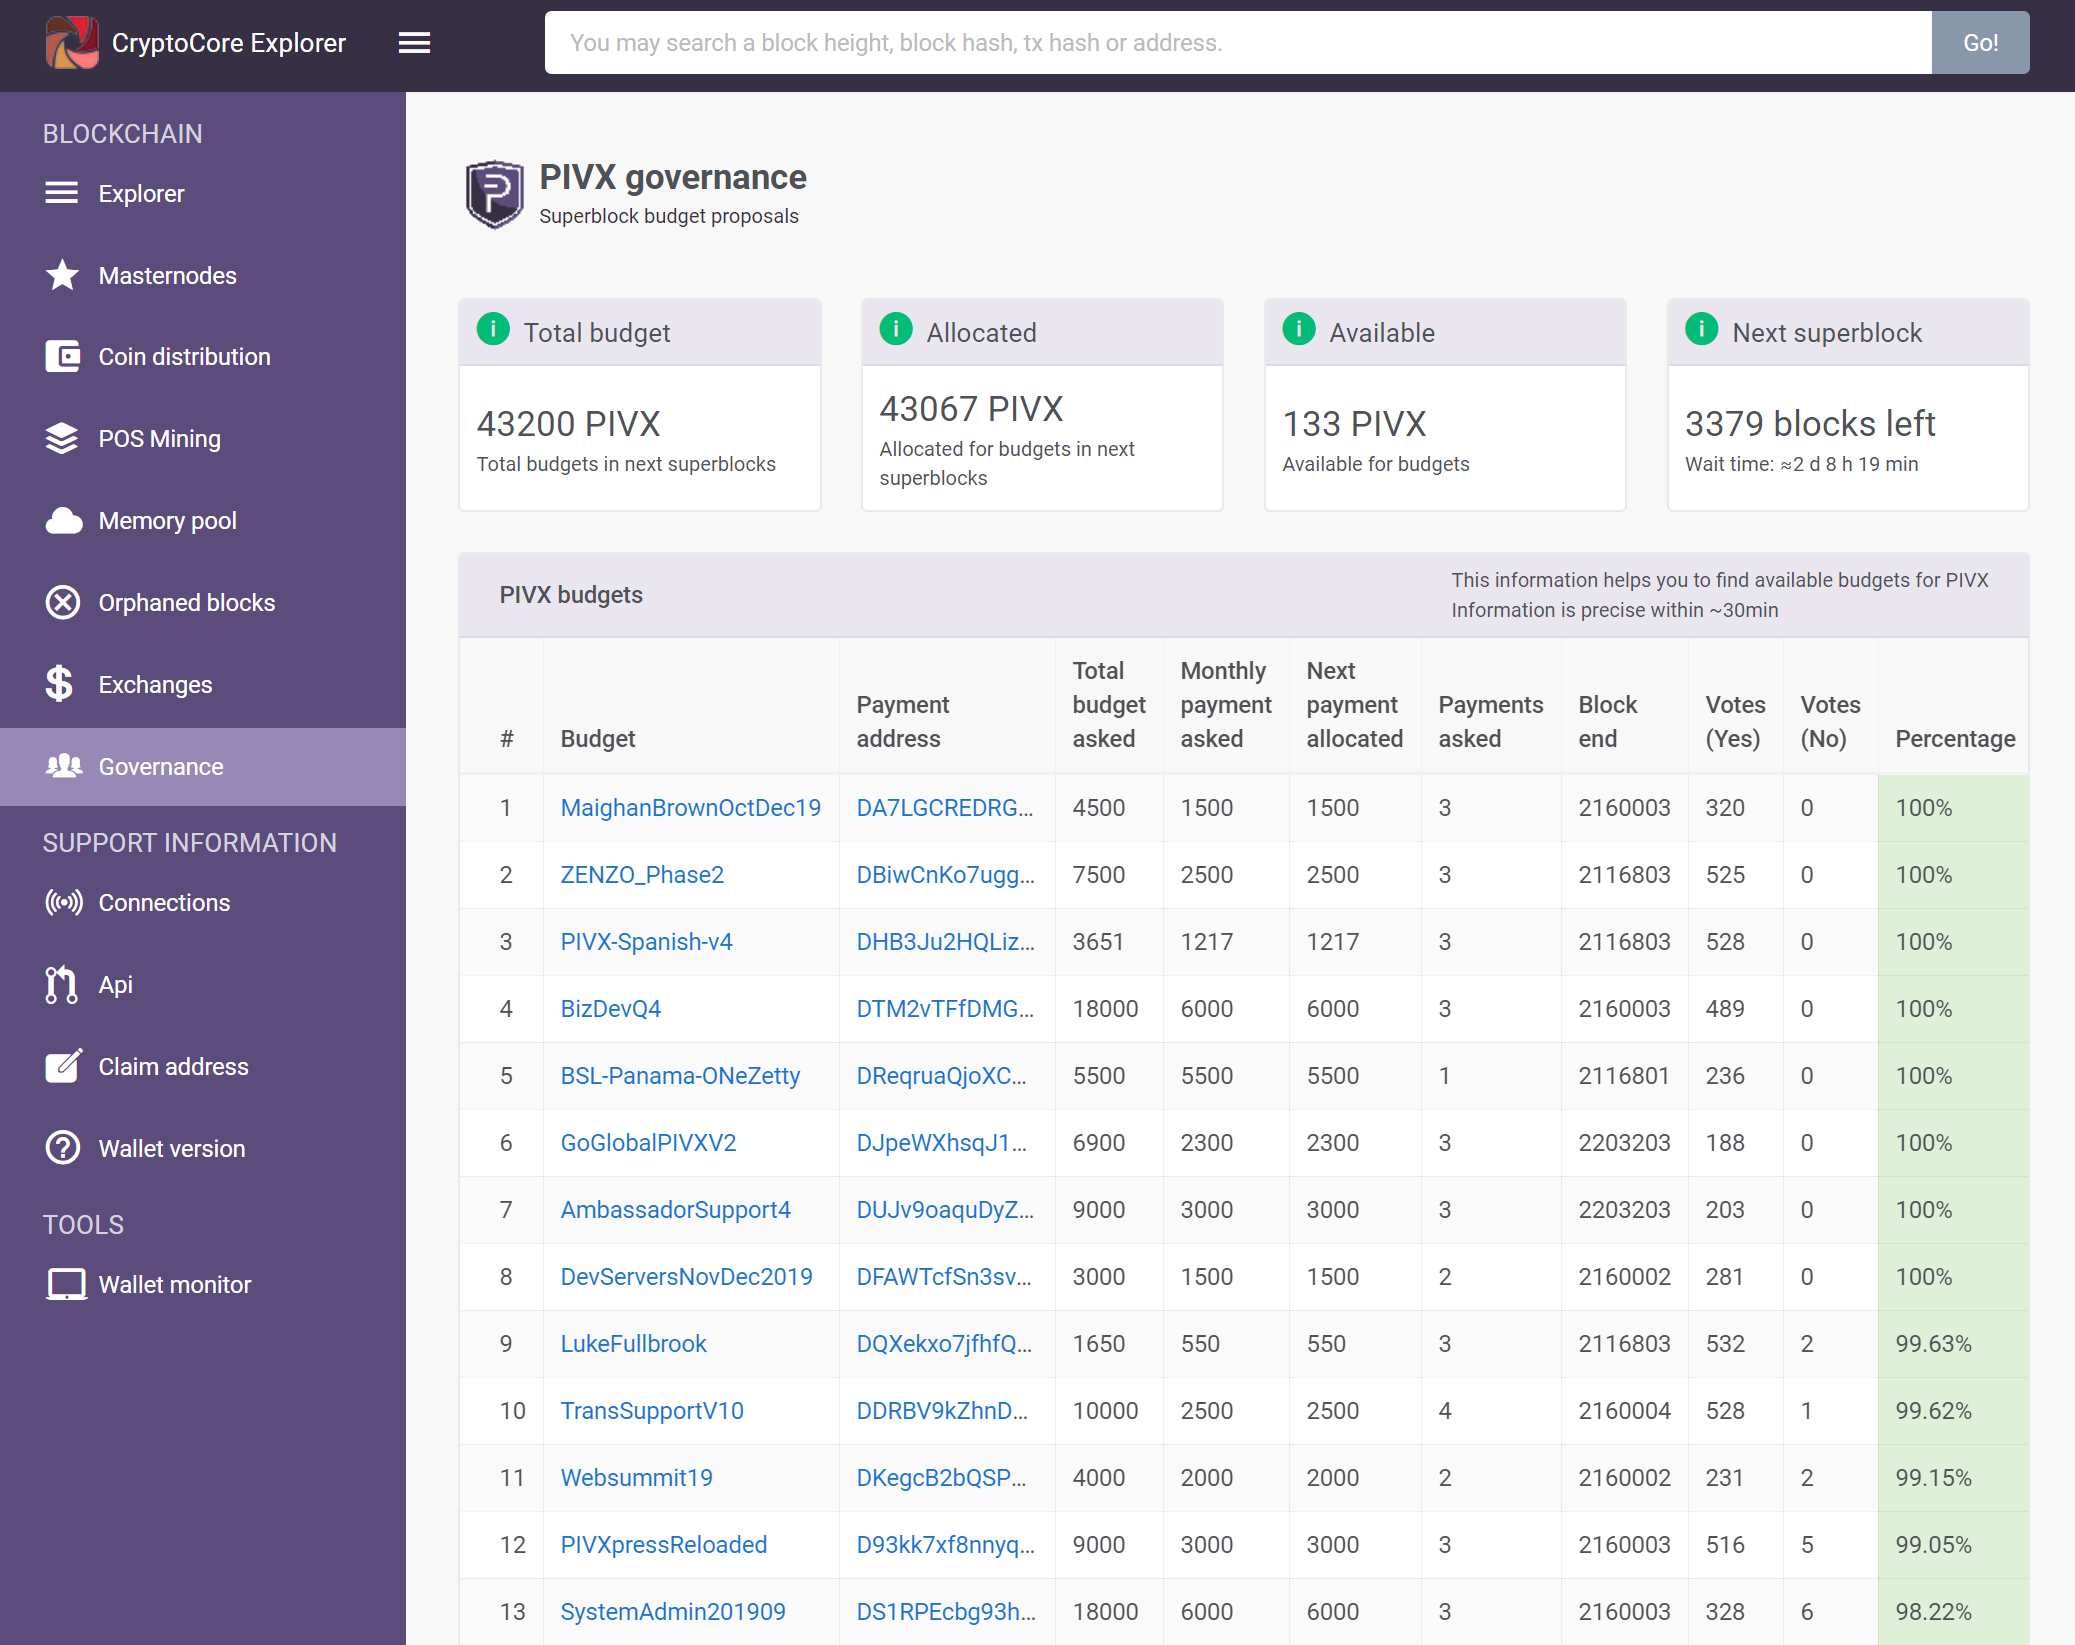Screen dimensions: 2075x1645
Task: Click the Masternodes star icon
Action: click(62, 275)
